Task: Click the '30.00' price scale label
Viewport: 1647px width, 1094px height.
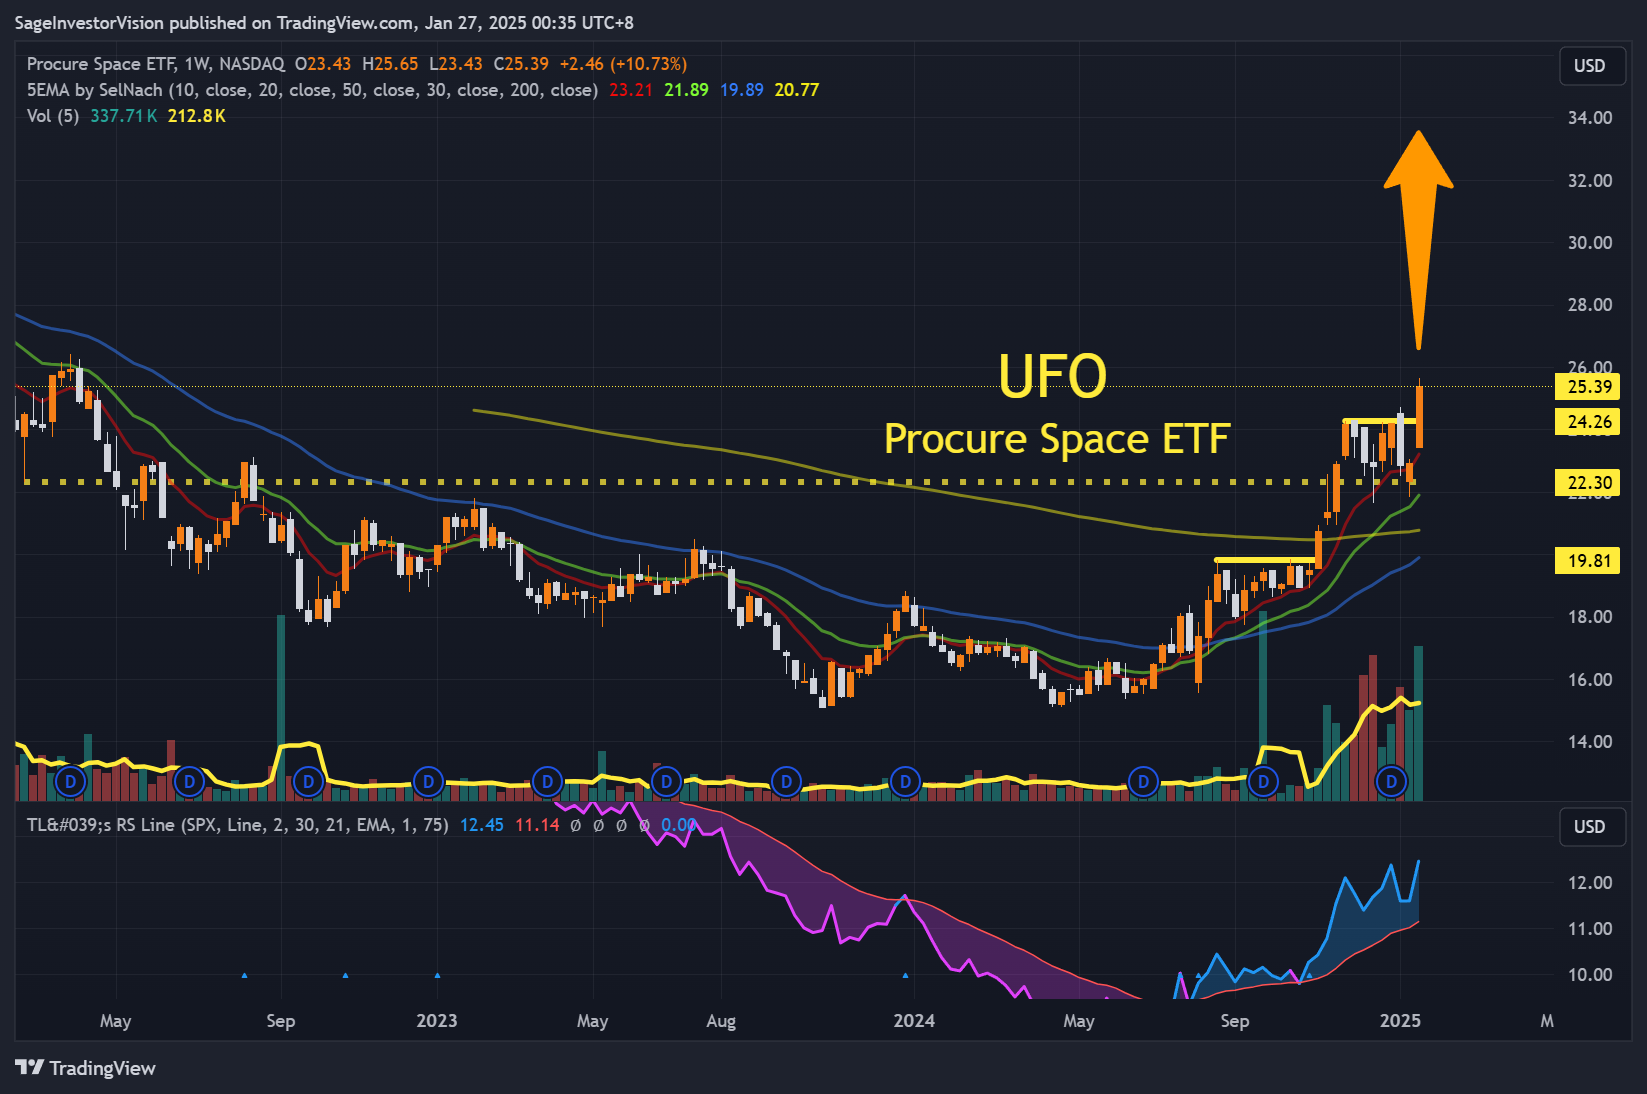Action: point(1590,243)
